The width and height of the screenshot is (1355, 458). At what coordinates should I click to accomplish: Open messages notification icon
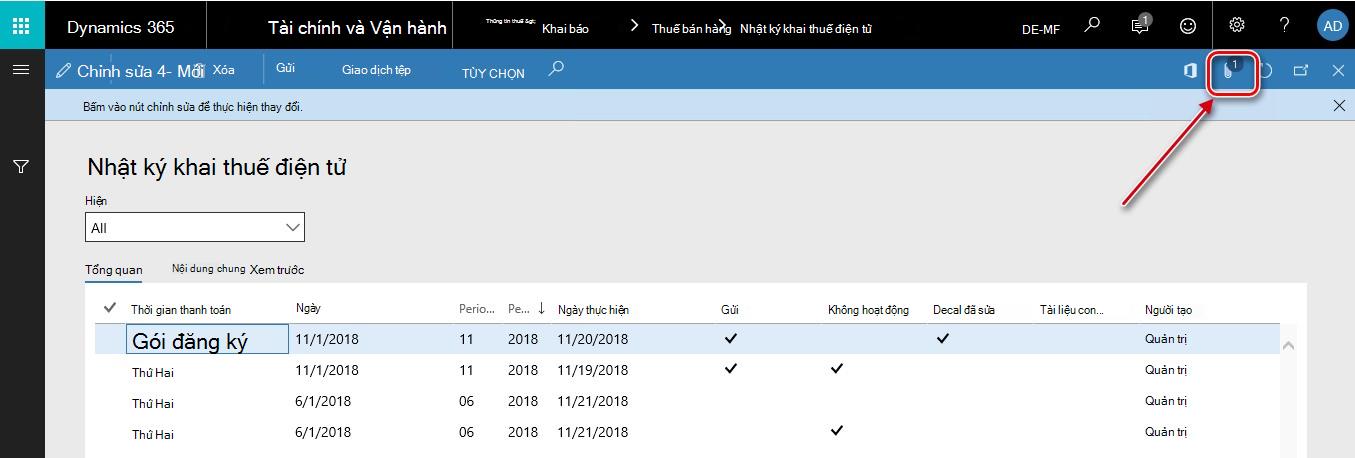[x=1140, y=25]
